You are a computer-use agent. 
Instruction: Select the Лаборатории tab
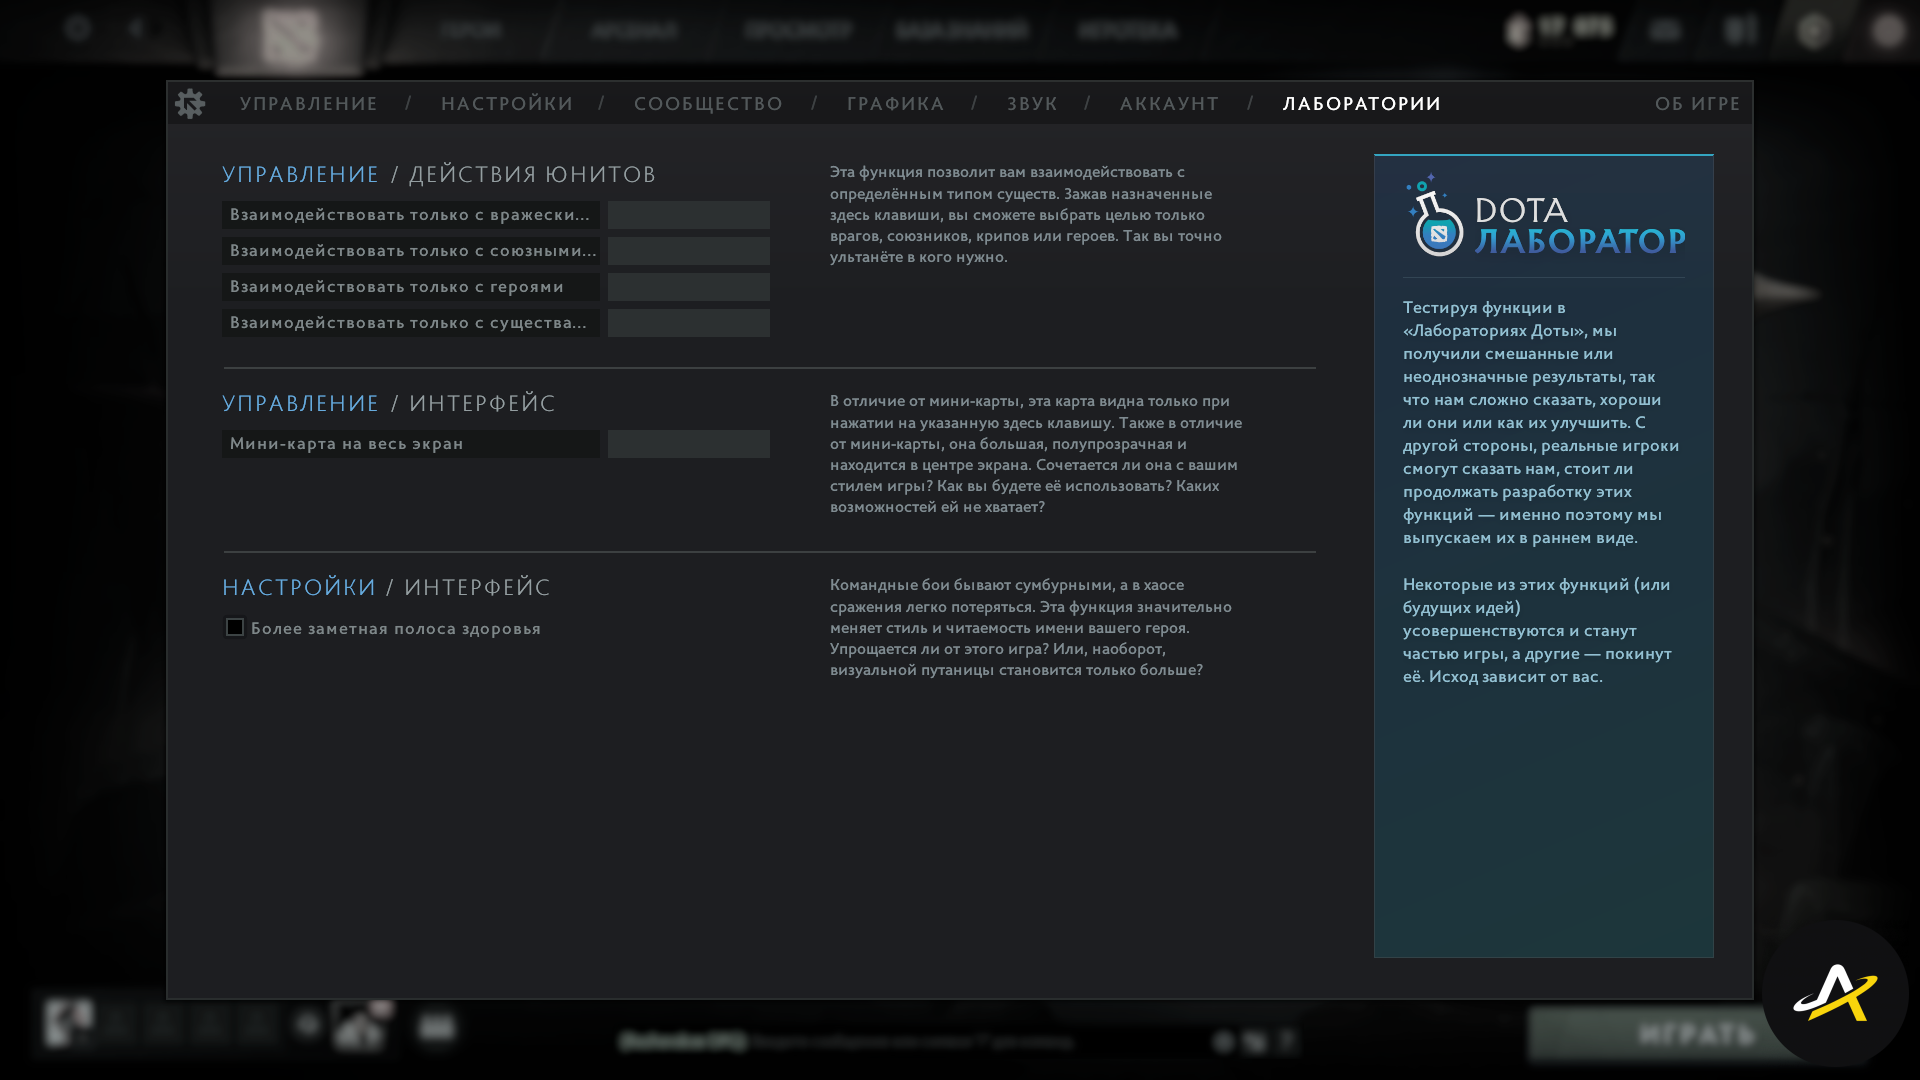point(1362,104)
